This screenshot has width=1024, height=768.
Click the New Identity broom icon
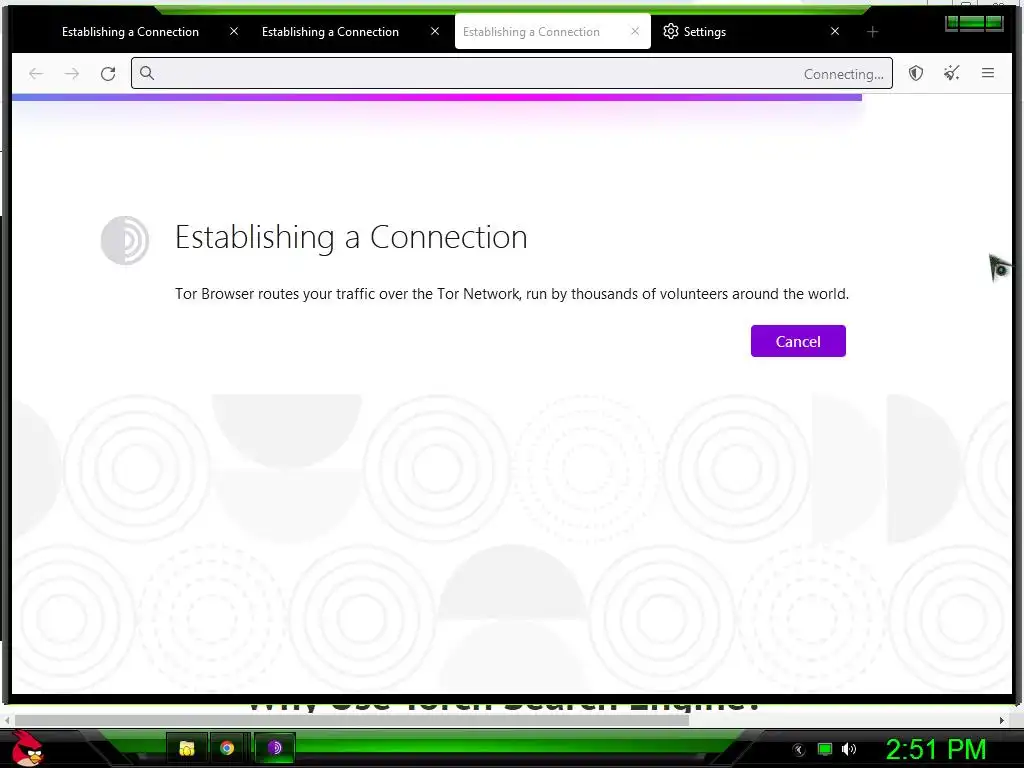pyautogui.click(x=952, y=73)
